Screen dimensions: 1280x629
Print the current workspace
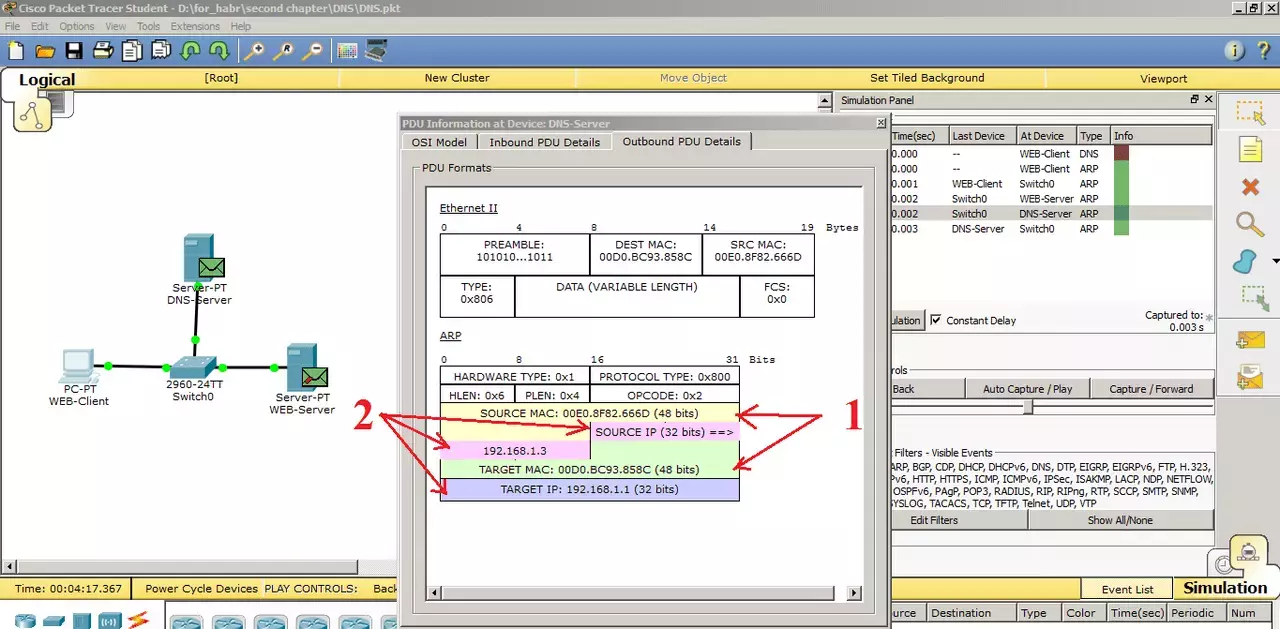[x=103, y=51]
